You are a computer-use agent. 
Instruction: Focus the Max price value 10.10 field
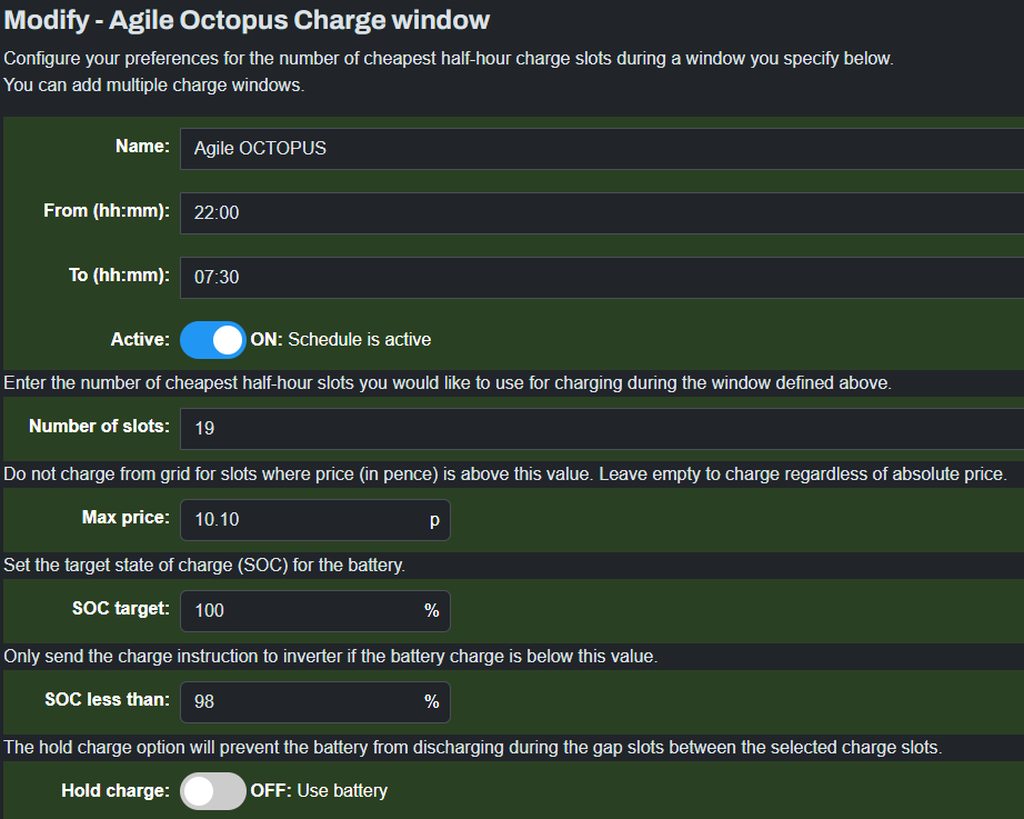click(x=300, y=520)
